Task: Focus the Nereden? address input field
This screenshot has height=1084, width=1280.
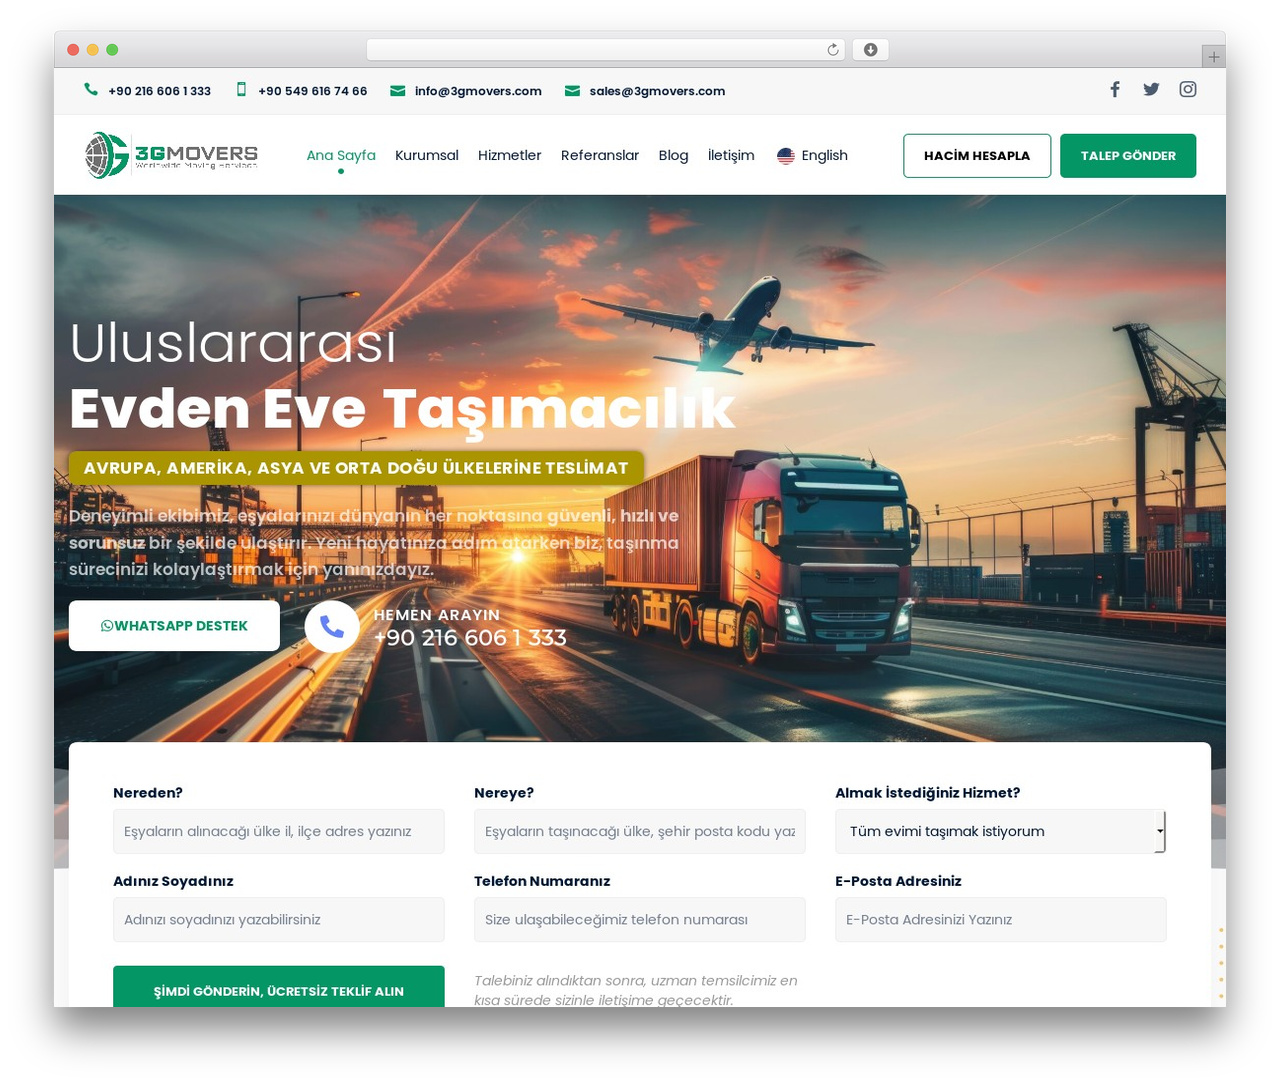Action: 279,831
